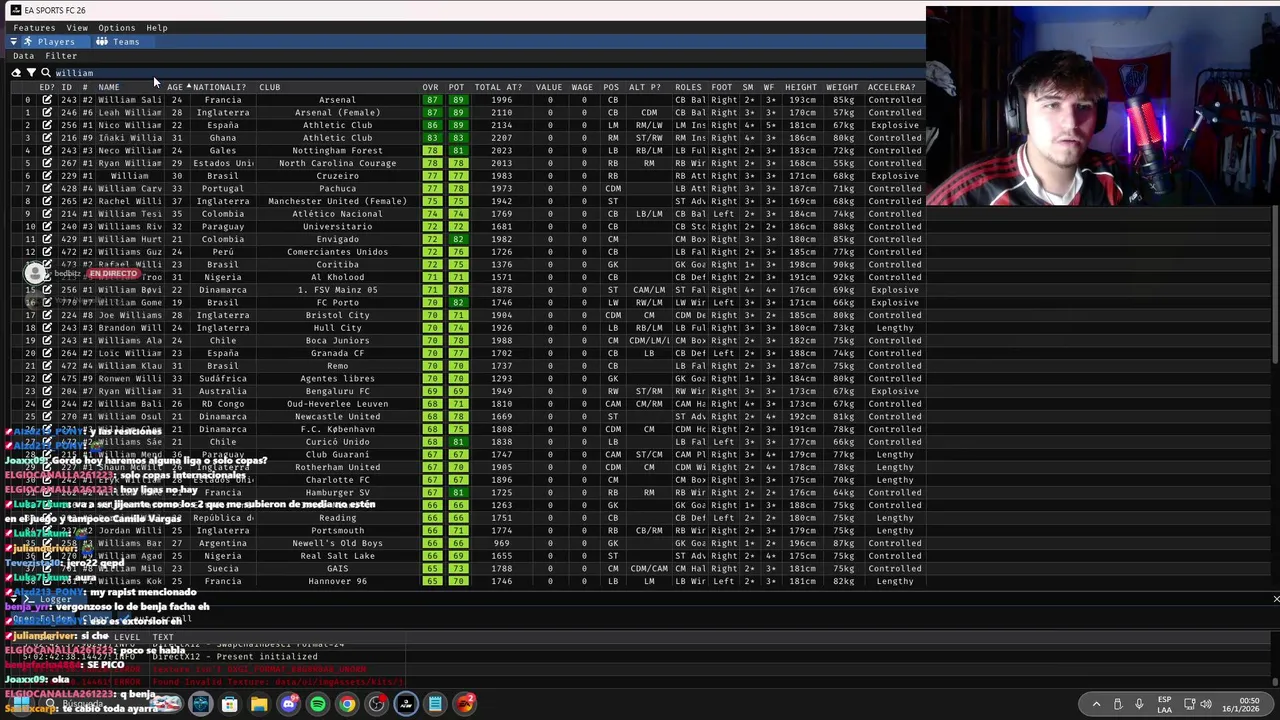Click the volume icon in system tray
This screenshot has width=1280, height=720.
pyautogui.click(x=1206, y=704)
